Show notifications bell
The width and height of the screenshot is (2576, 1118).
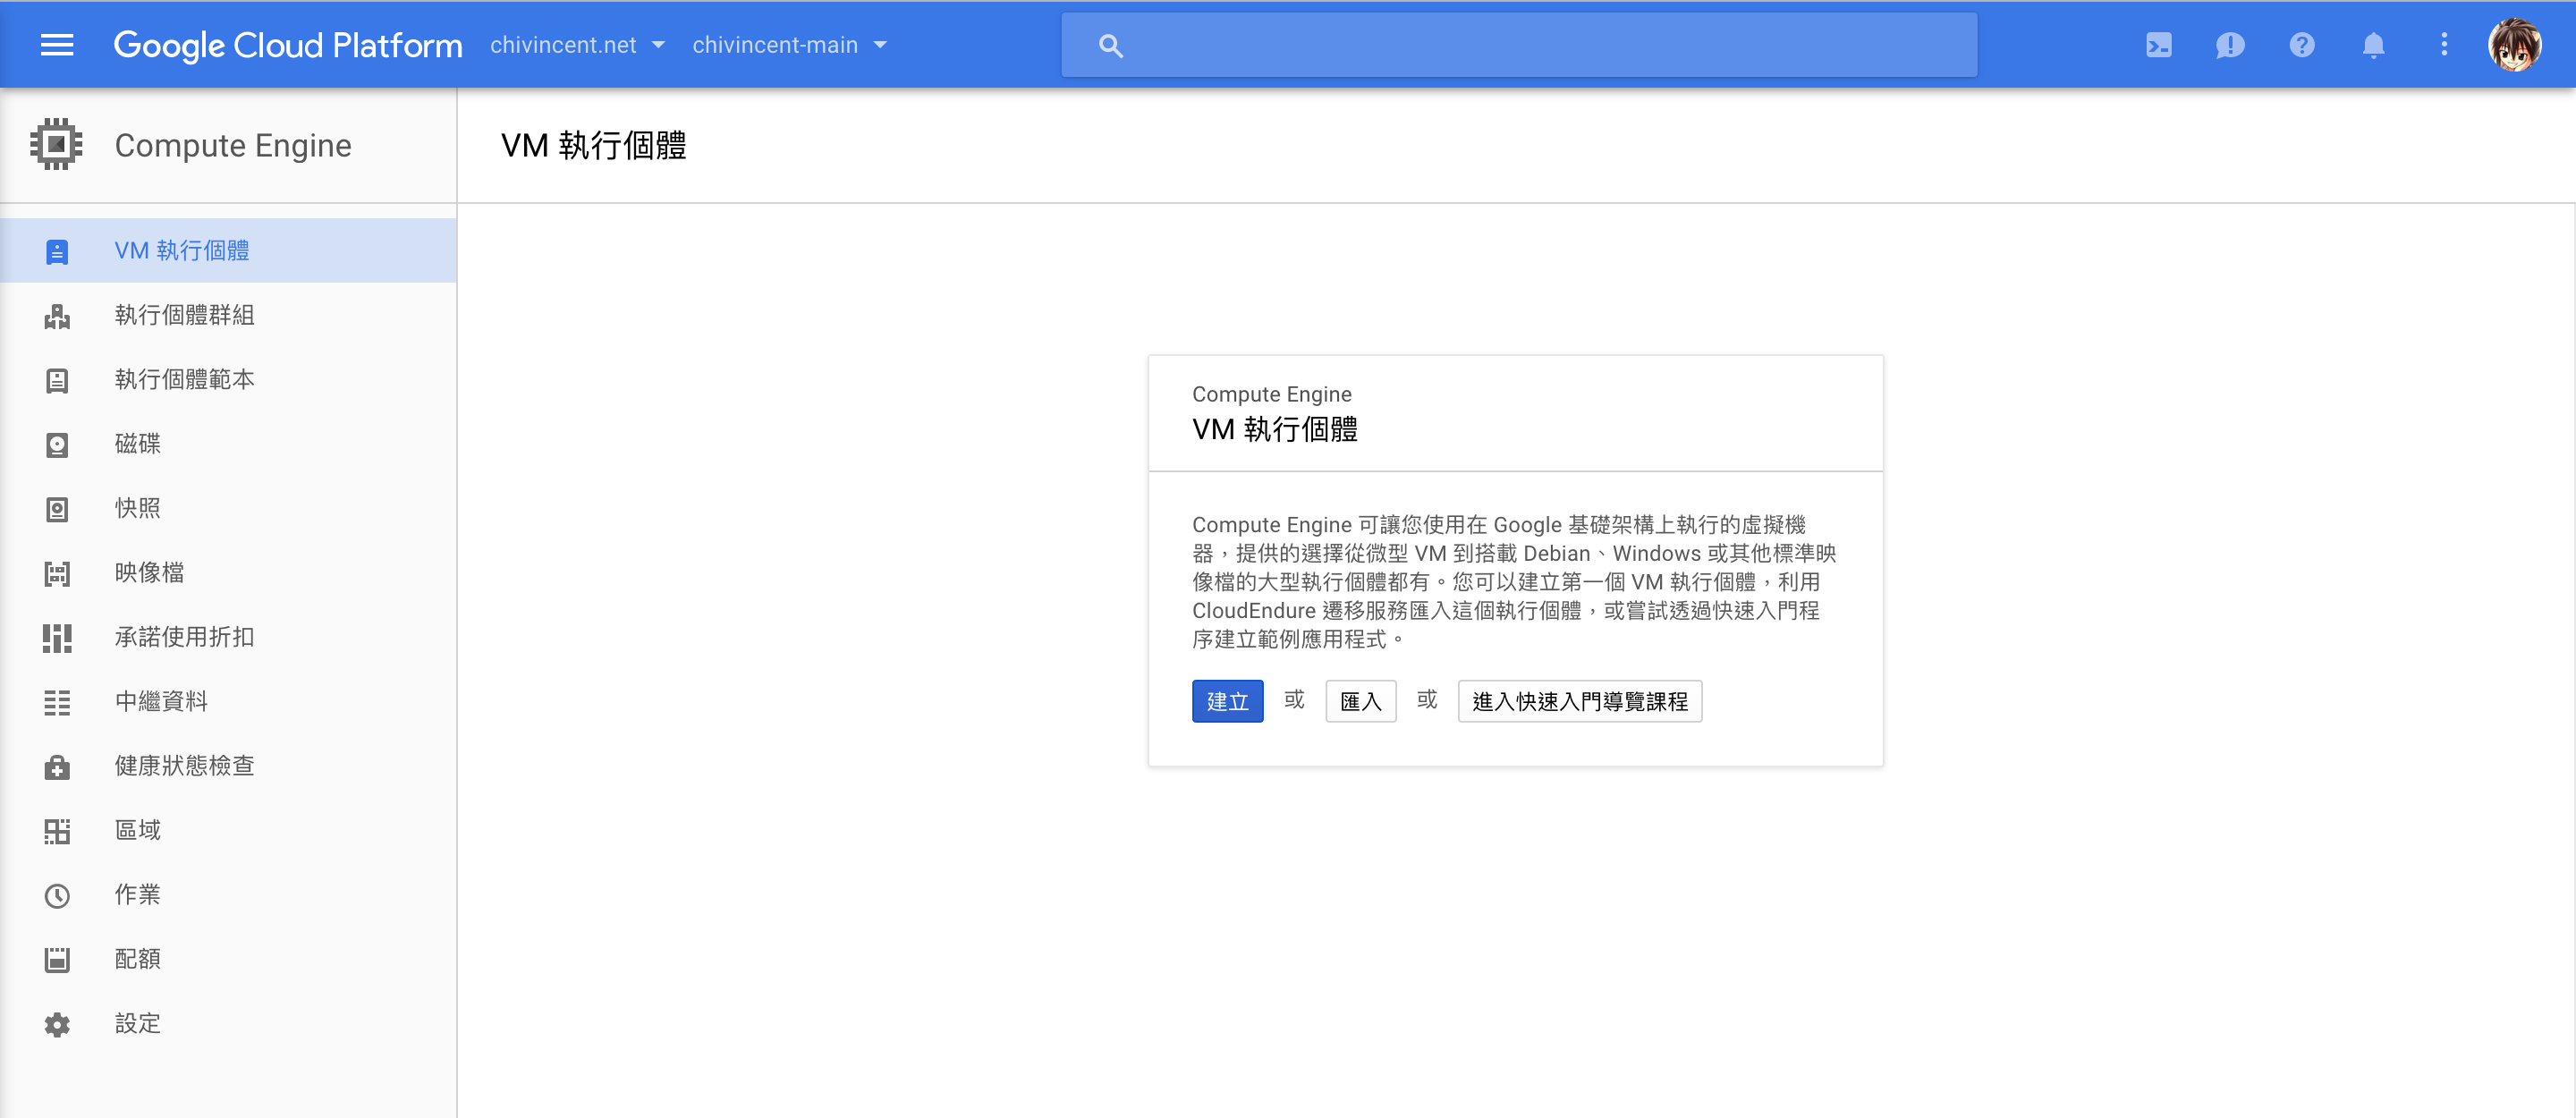pos(2373,45)
